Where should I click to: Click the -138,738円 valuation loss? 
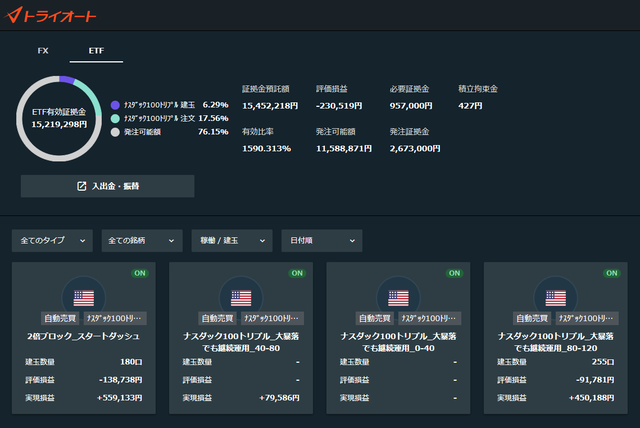pos(120,380)
